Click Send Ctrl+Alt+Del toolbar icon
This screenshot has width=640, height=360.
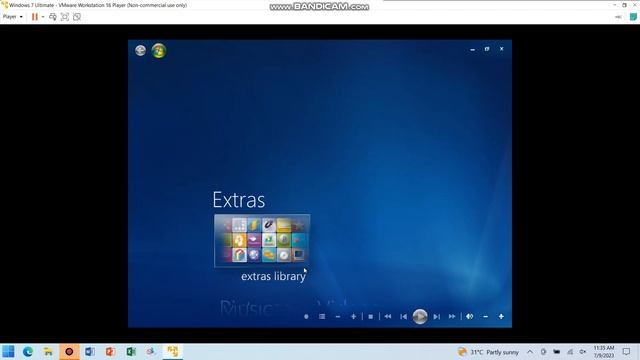(x=53, y=17)
